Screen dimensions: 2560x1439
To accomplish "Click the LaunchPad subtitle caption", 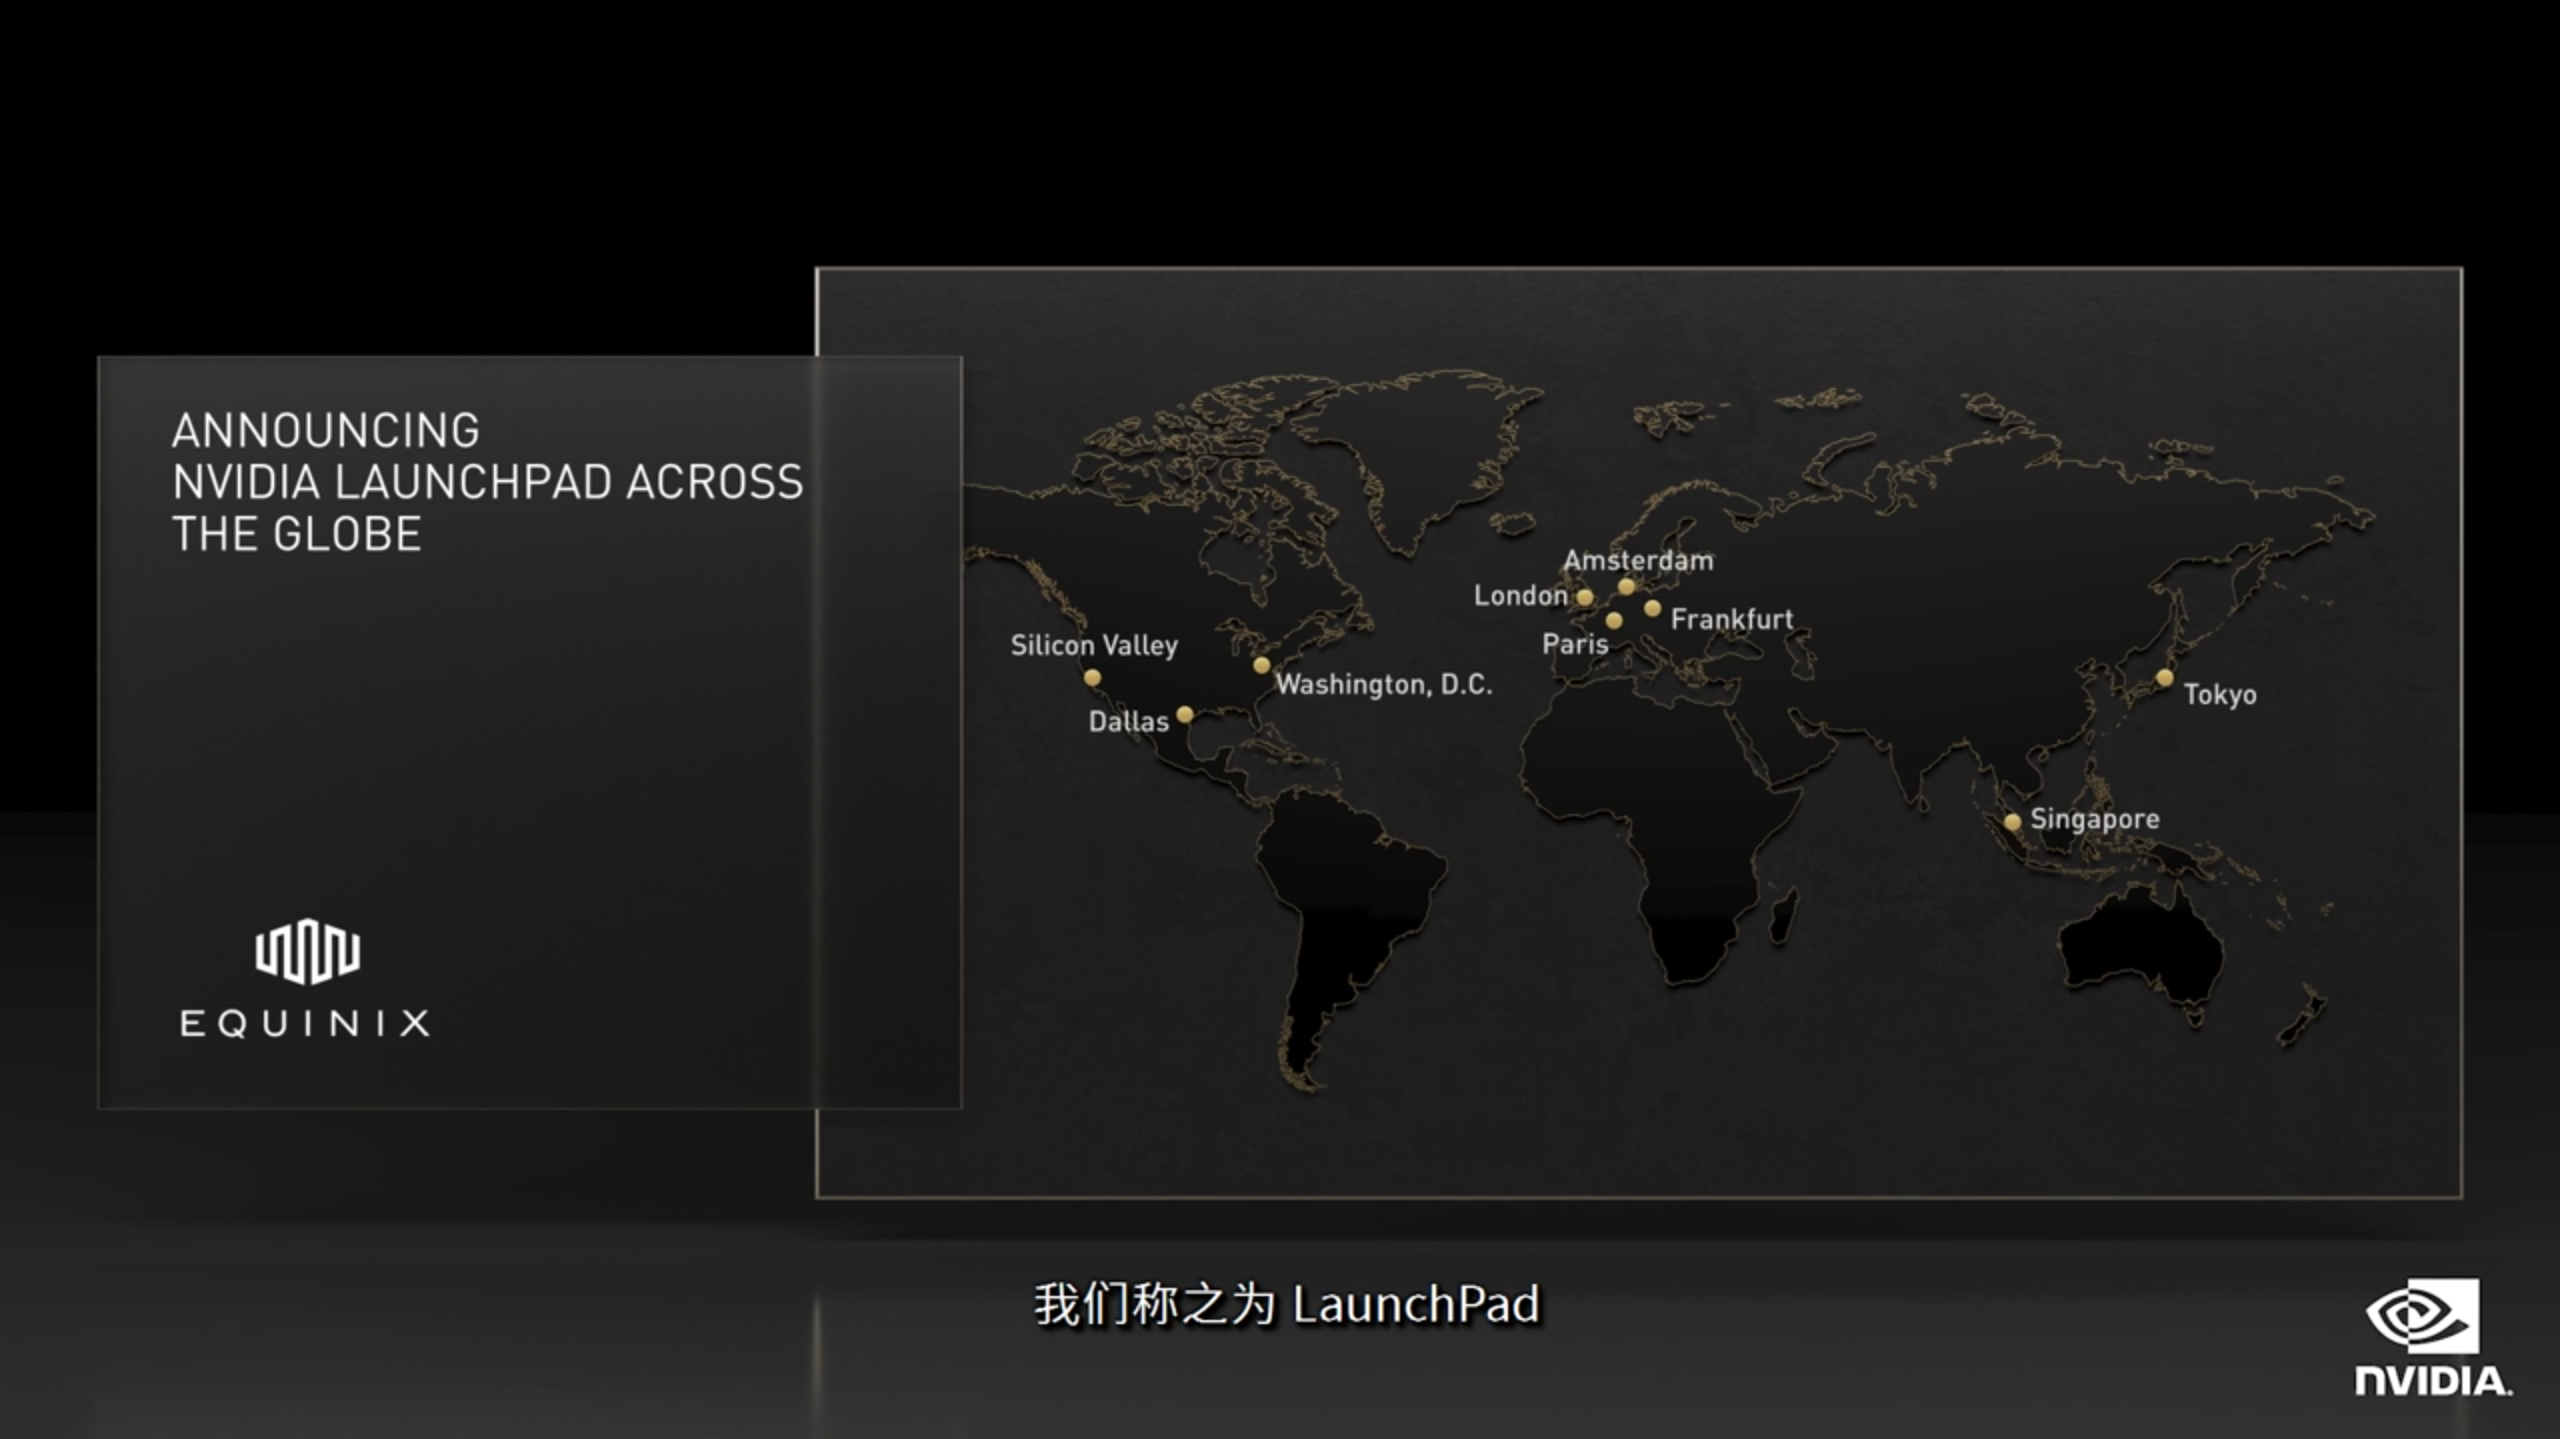I will click(1287, 1305).
